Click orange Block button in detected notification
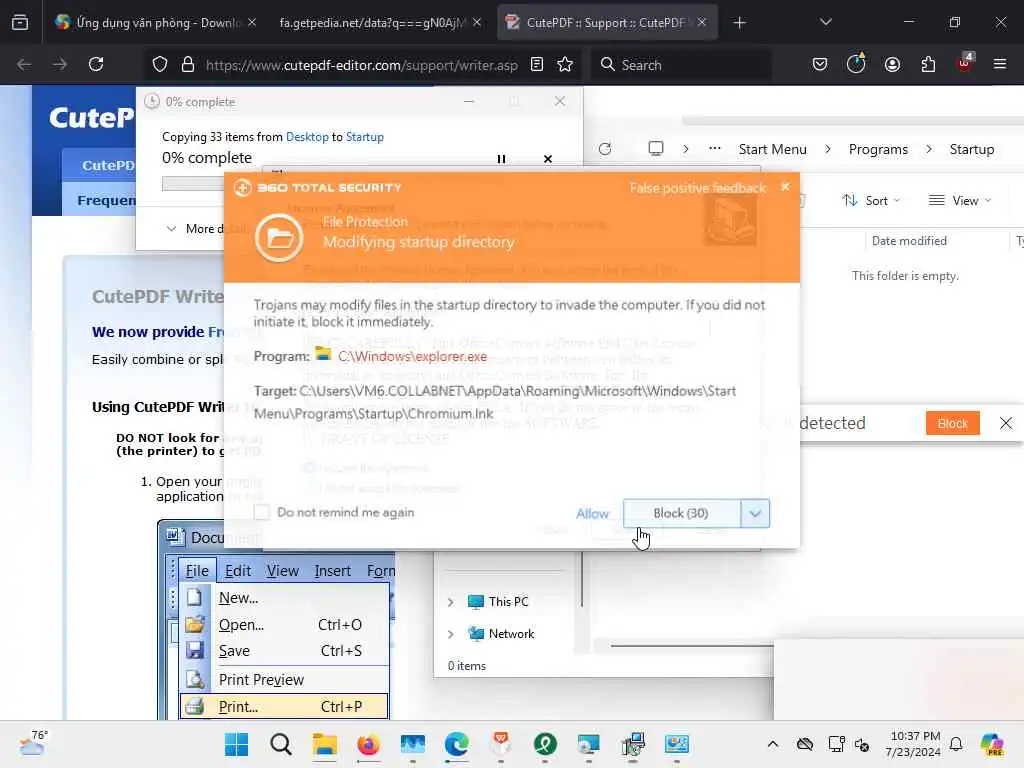1024x768 pixels. 952,423
